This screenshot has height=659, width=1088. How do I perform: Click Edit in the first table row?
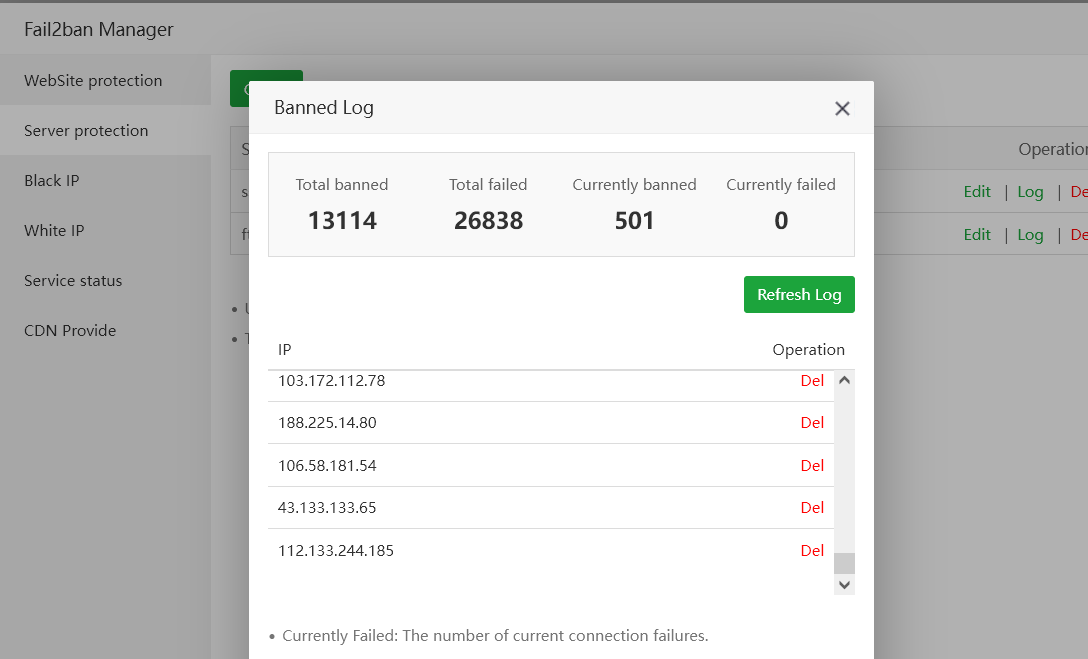[x=977, y=192]
